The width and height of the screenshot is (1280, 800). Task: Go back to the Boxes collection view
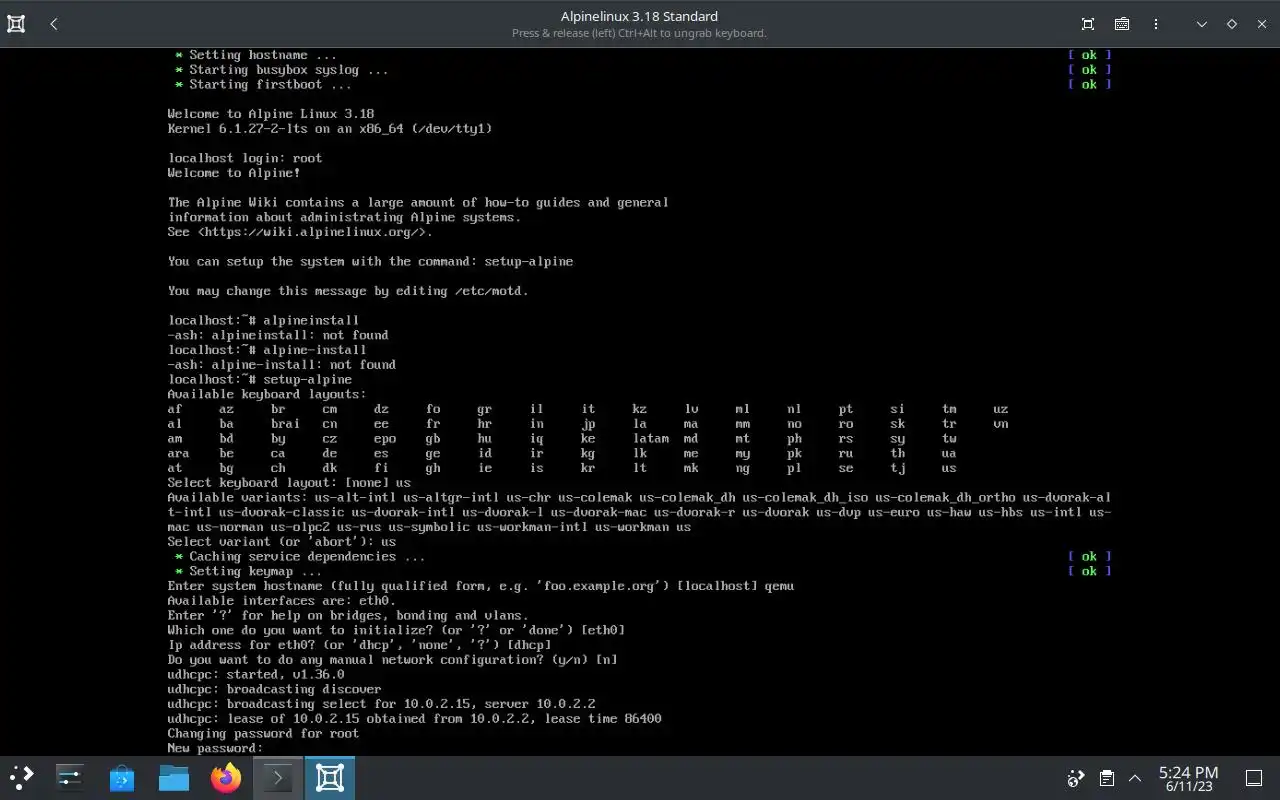point(54,24)
